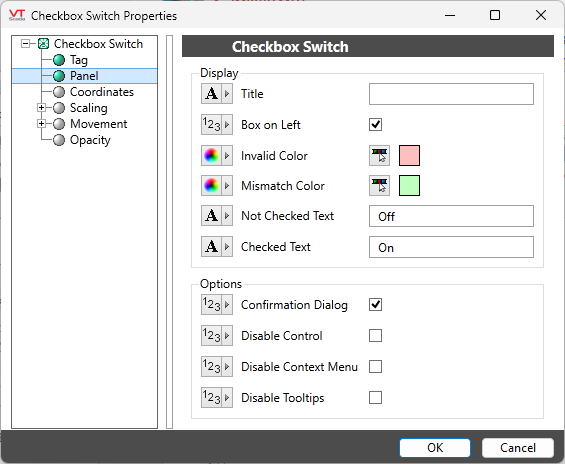
Task: Open the Coordinates section in the tree
Action: click(102, 92)
